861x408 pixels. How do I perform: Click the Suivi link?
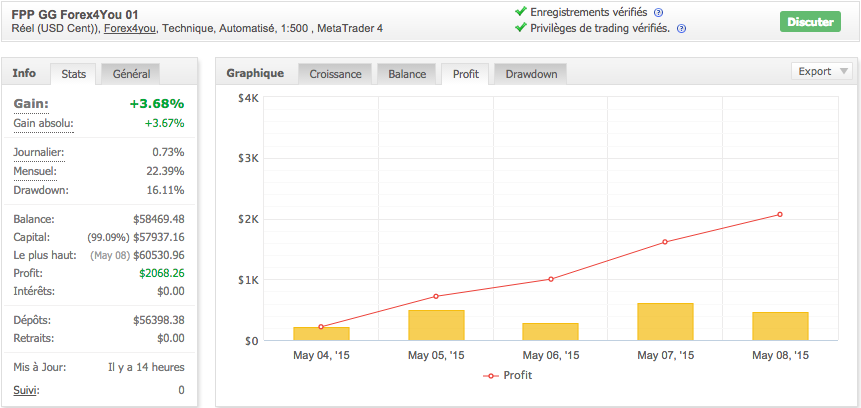point(26,390)
